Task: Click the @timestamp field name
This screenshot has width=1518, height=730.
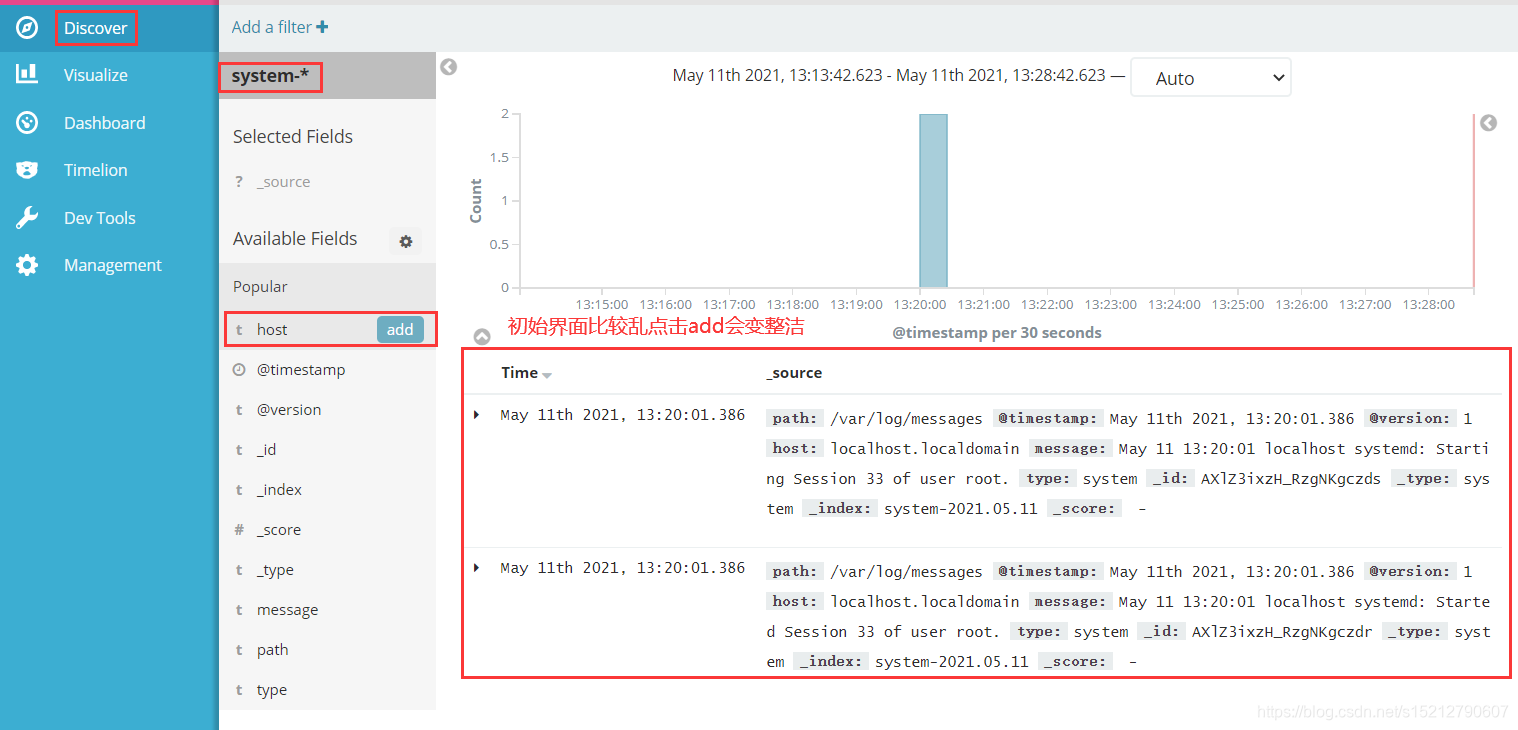Action: (301, 370)
